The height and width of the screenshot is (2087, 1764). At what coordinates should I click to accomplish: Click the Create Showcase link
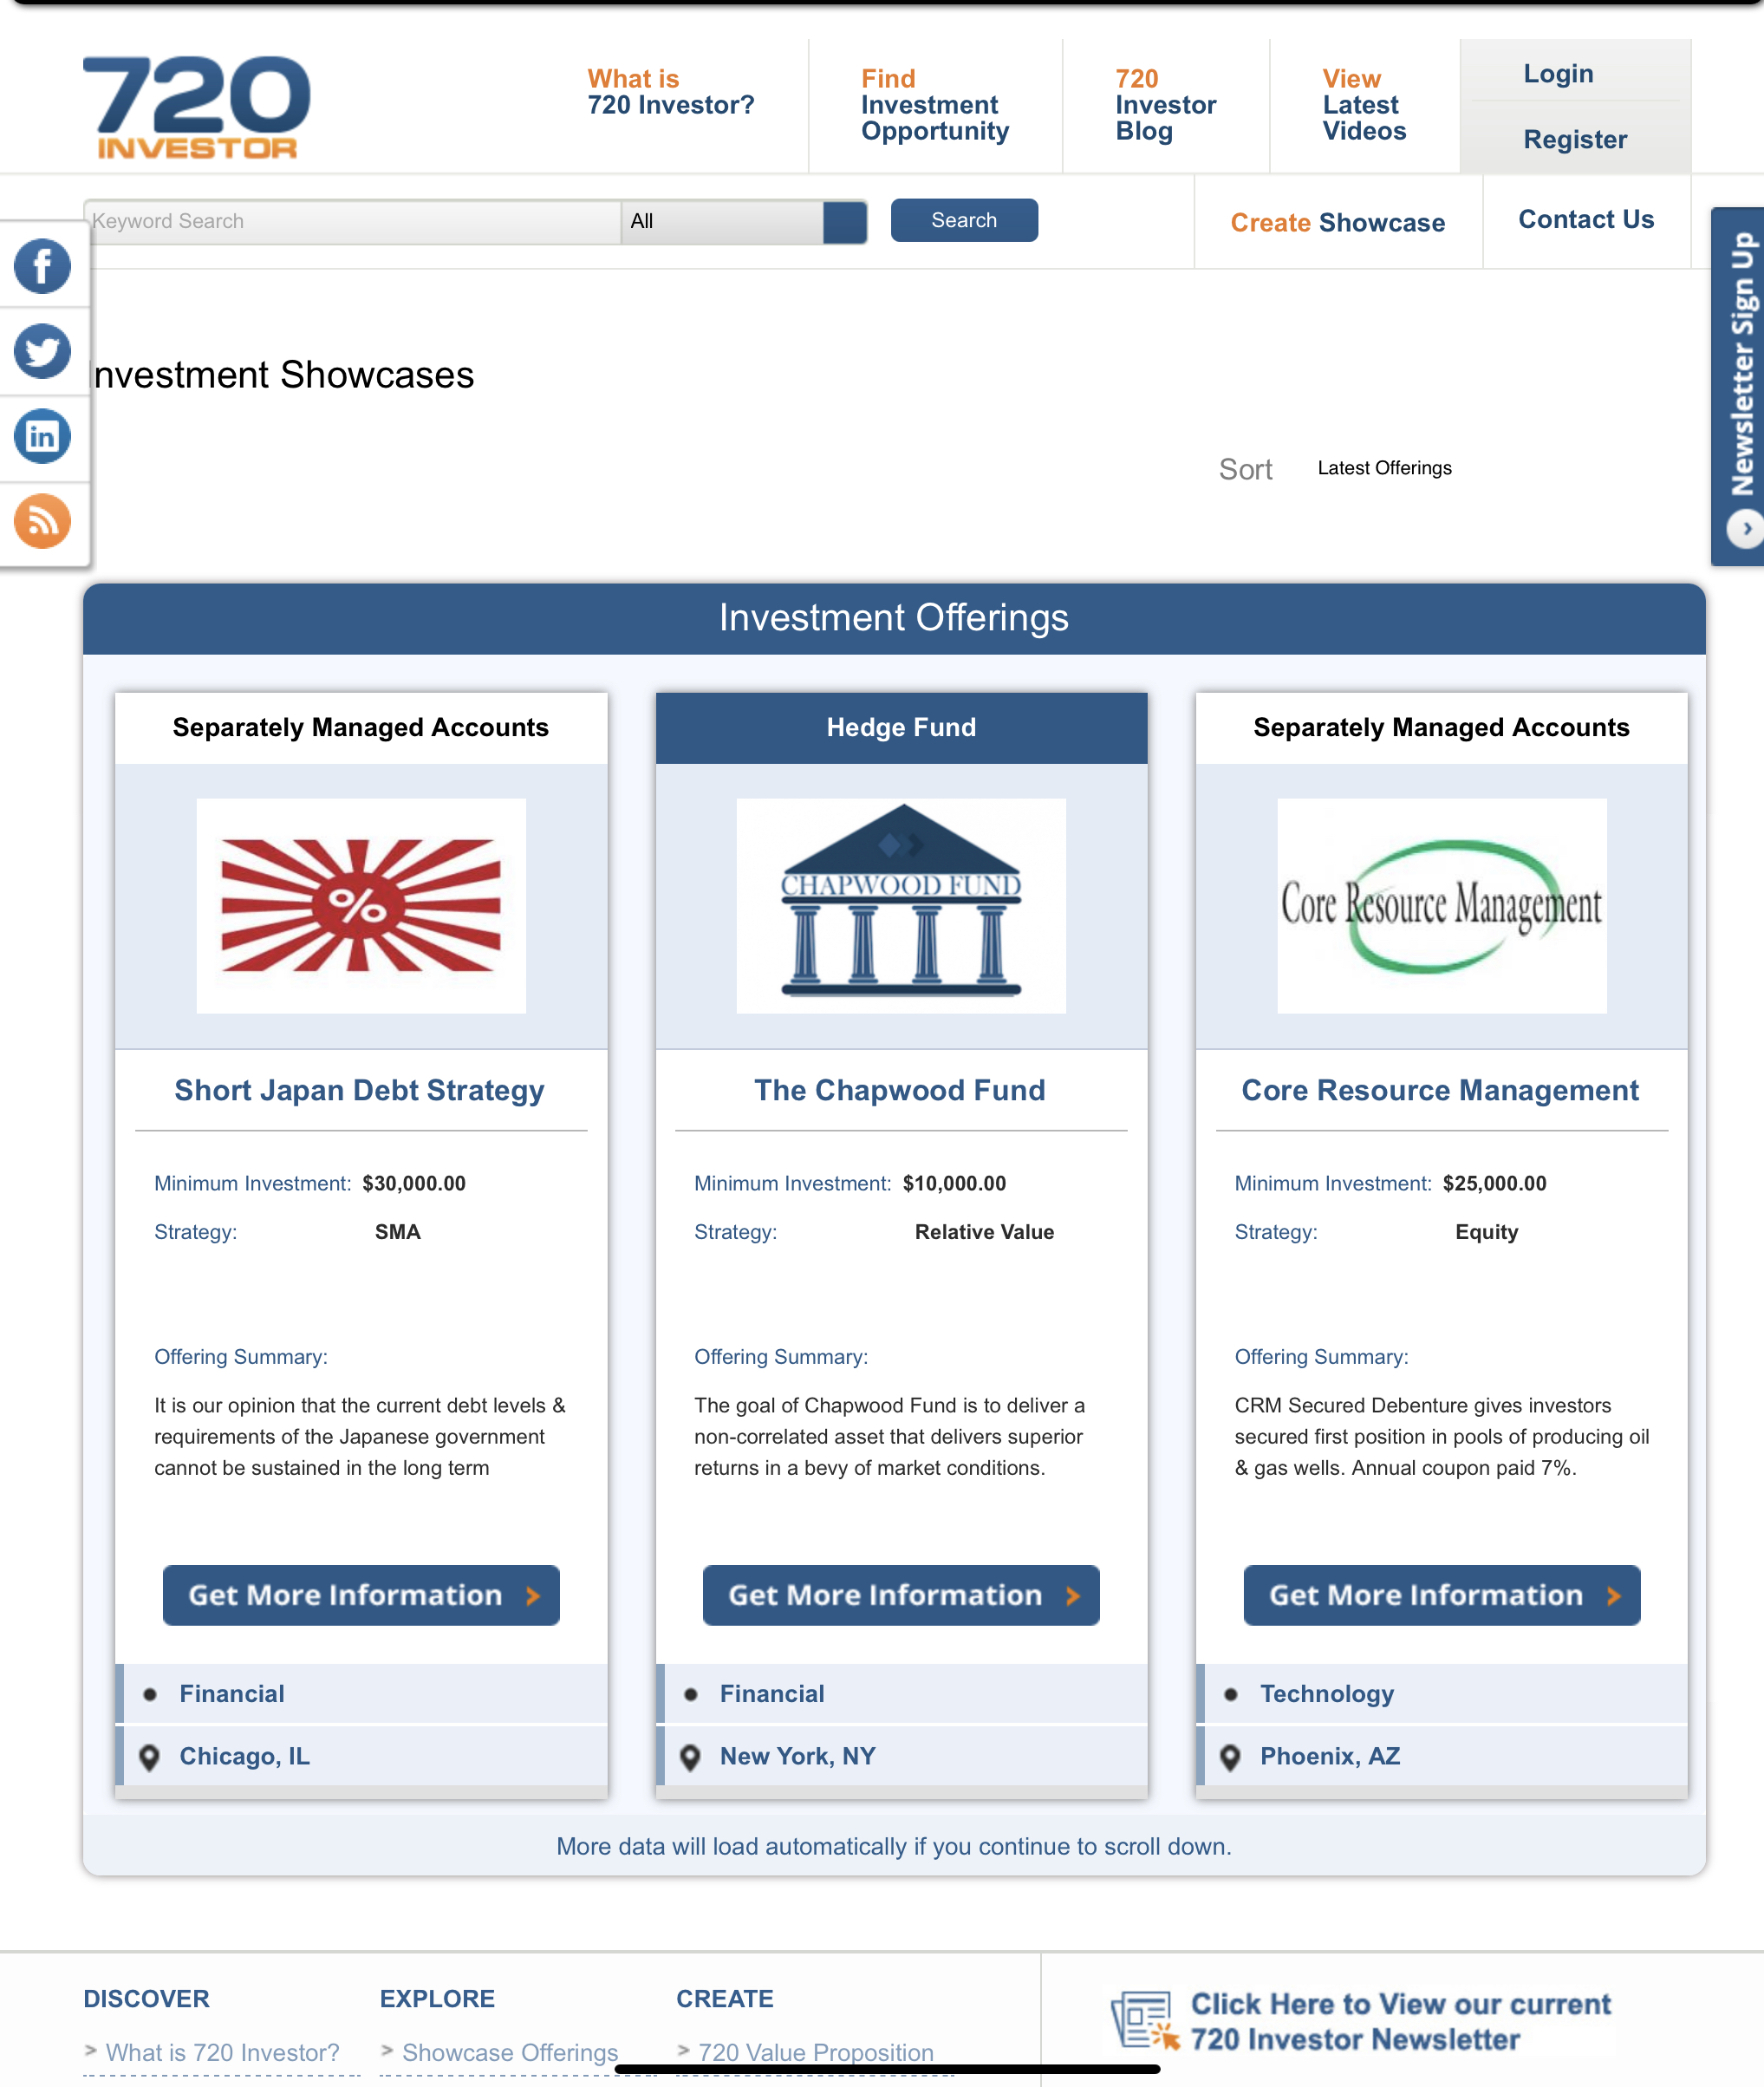tap(1337, 222)
